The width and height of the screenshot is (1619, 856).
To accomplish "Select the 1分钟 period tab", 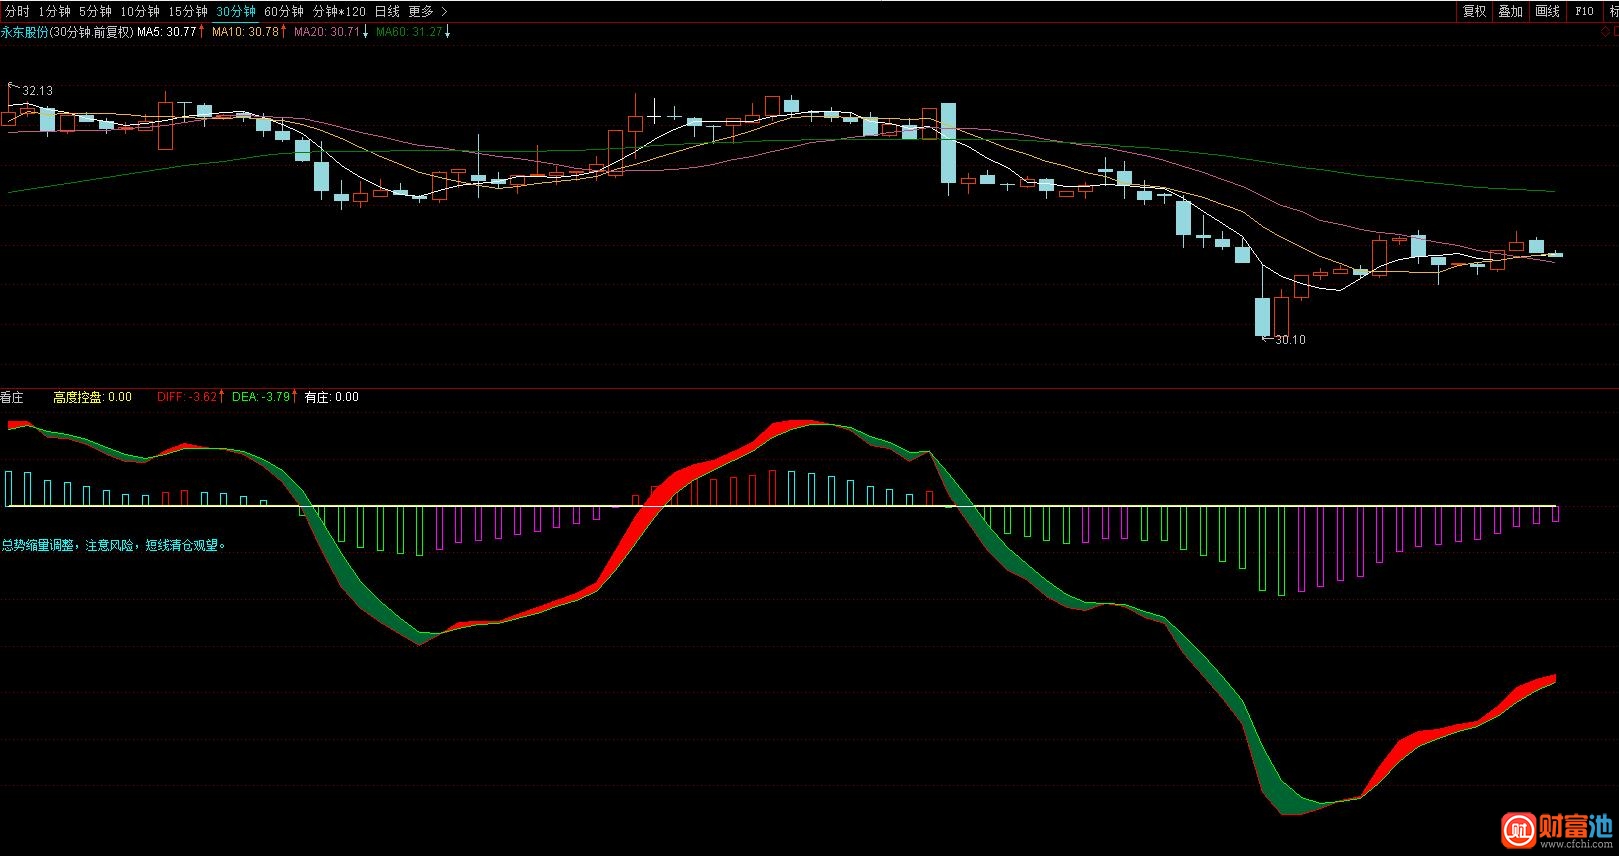I will click(54, 11).
